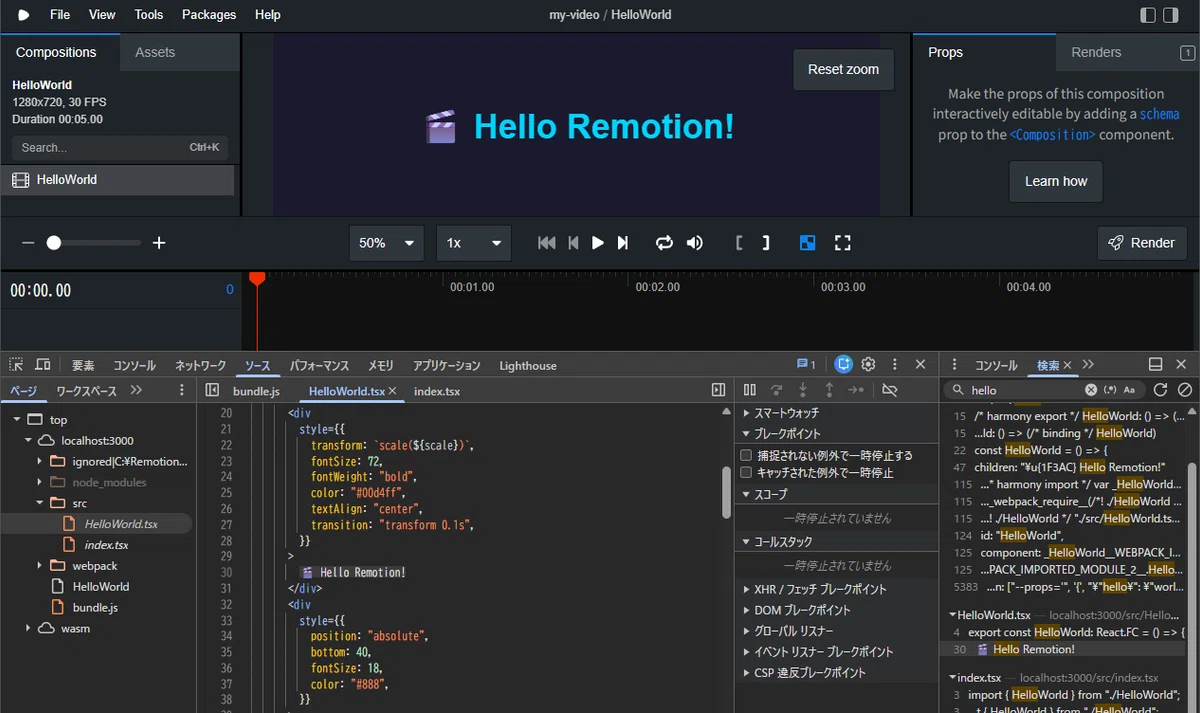Open the schema link

point(1160,114)
